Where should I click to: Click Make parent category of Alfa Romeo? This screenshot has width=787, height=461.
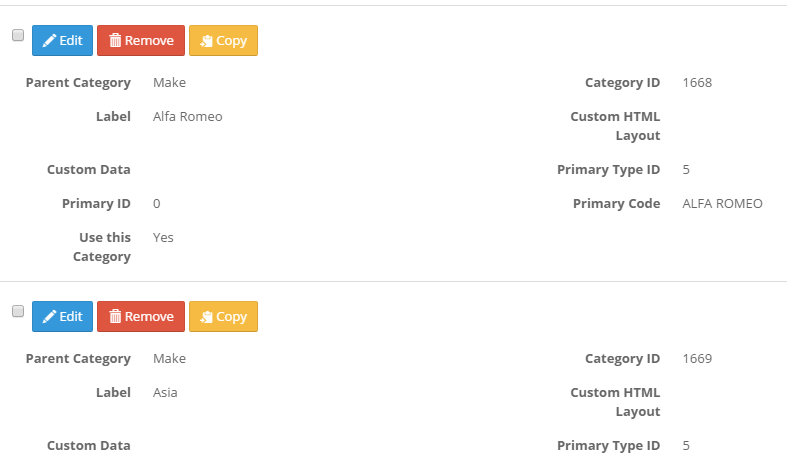170,82
